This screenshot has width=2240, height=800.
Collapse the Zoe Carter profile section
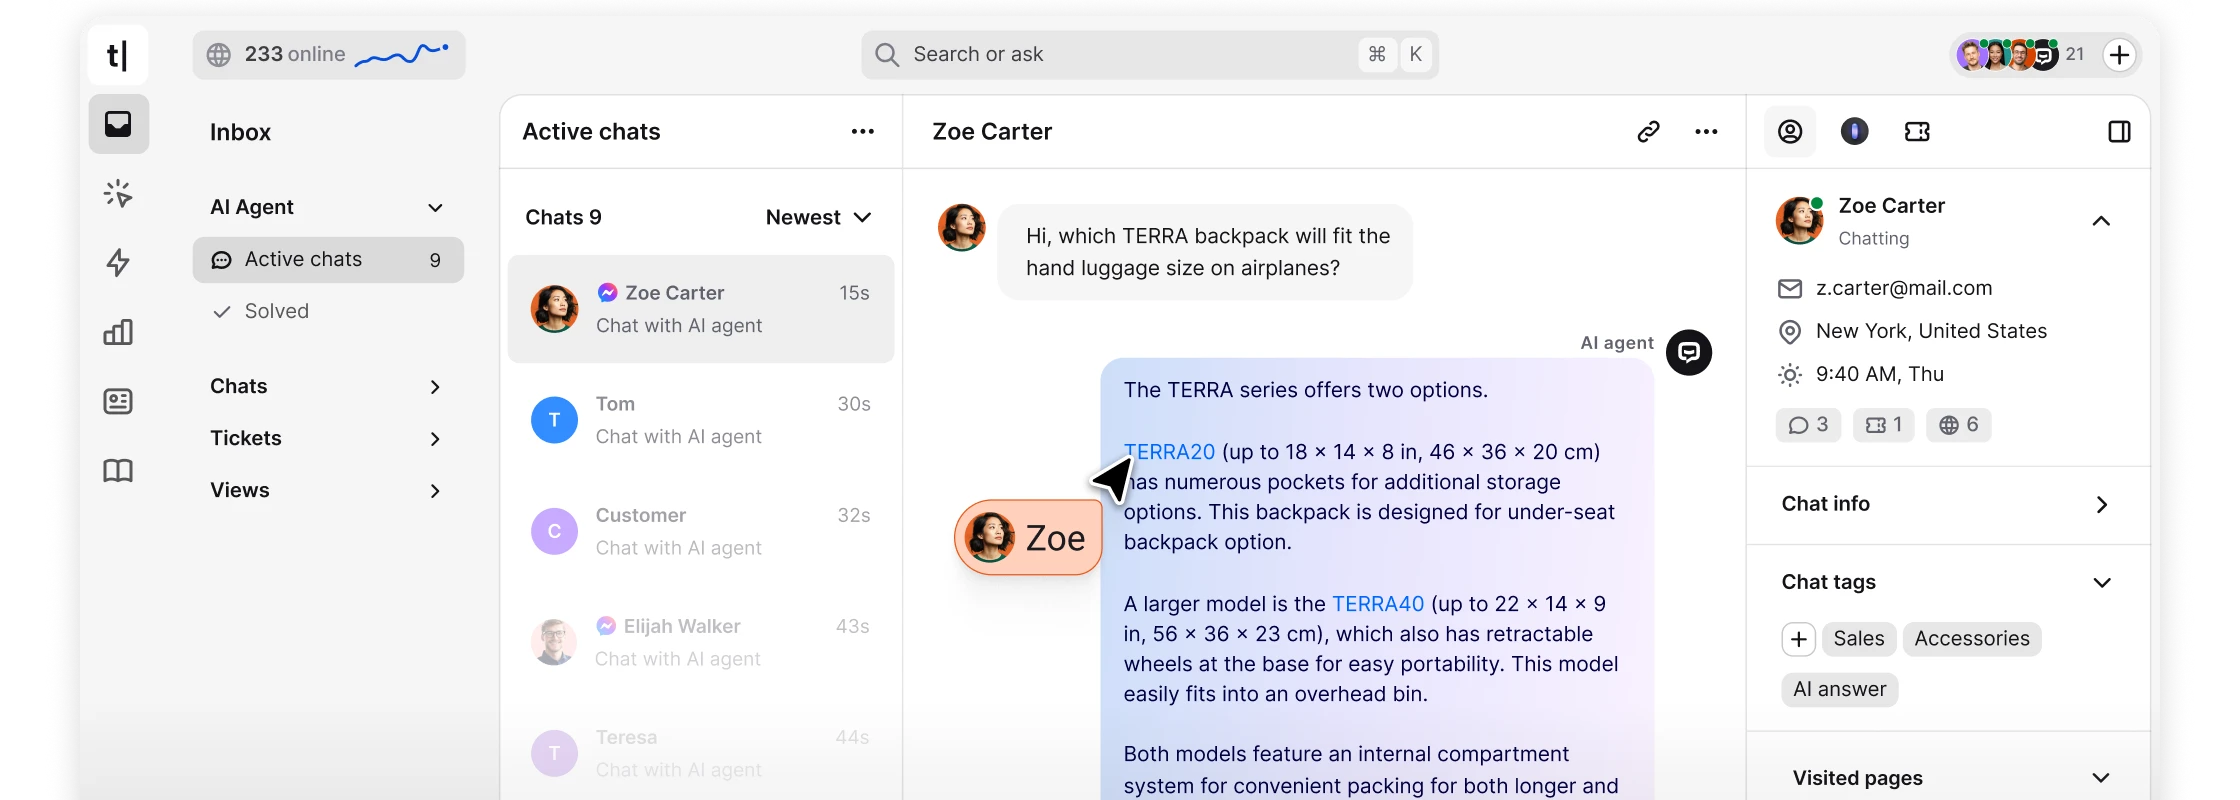(x=2101, y=221)
